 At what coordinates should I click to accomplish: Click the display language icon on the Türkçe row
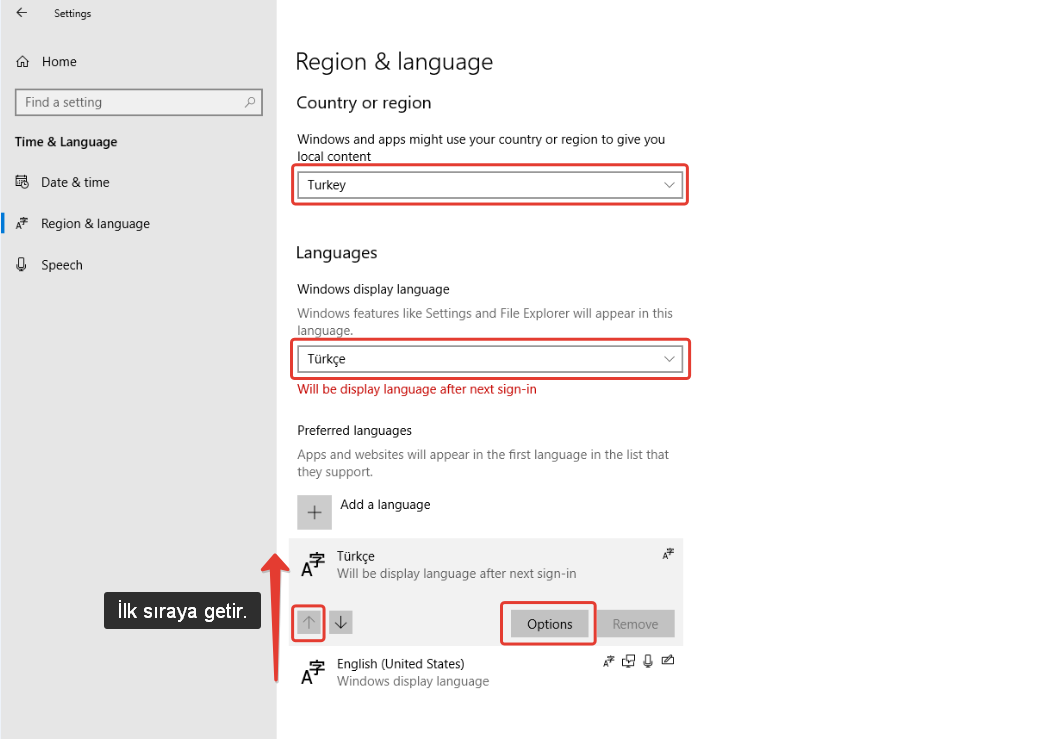pos(668,553)
